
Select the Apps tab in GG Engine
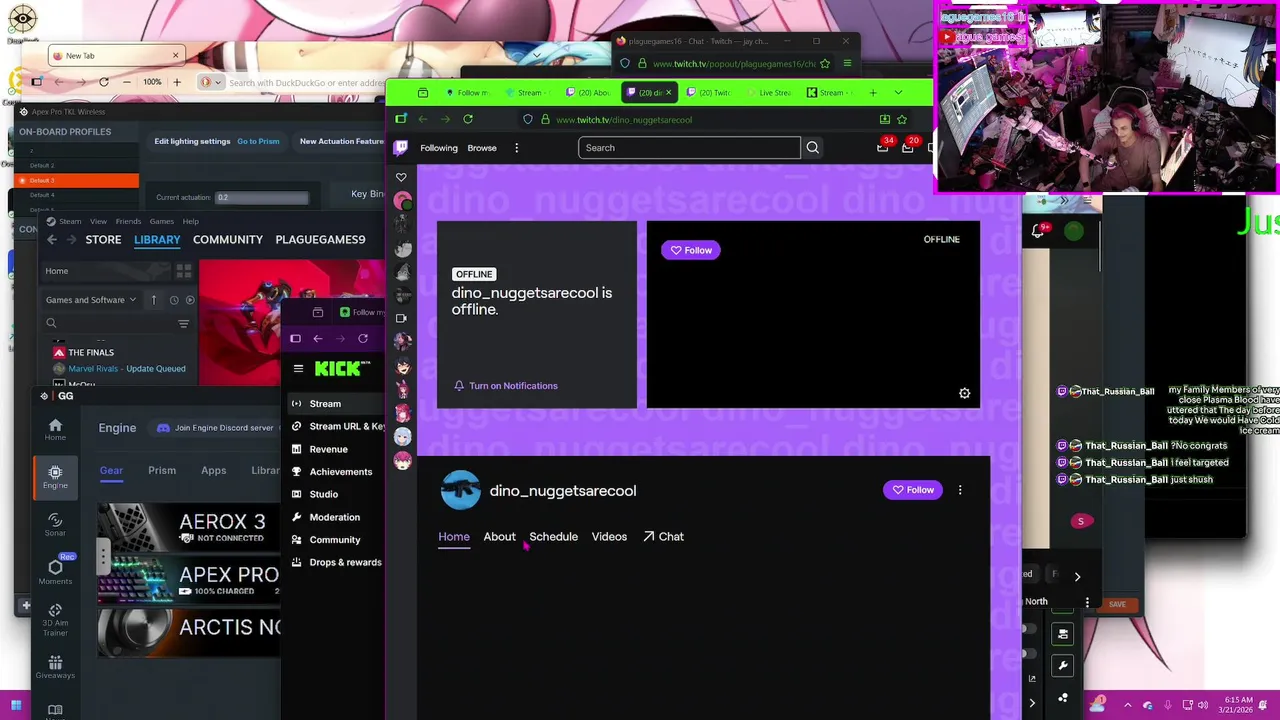[213, 470]
